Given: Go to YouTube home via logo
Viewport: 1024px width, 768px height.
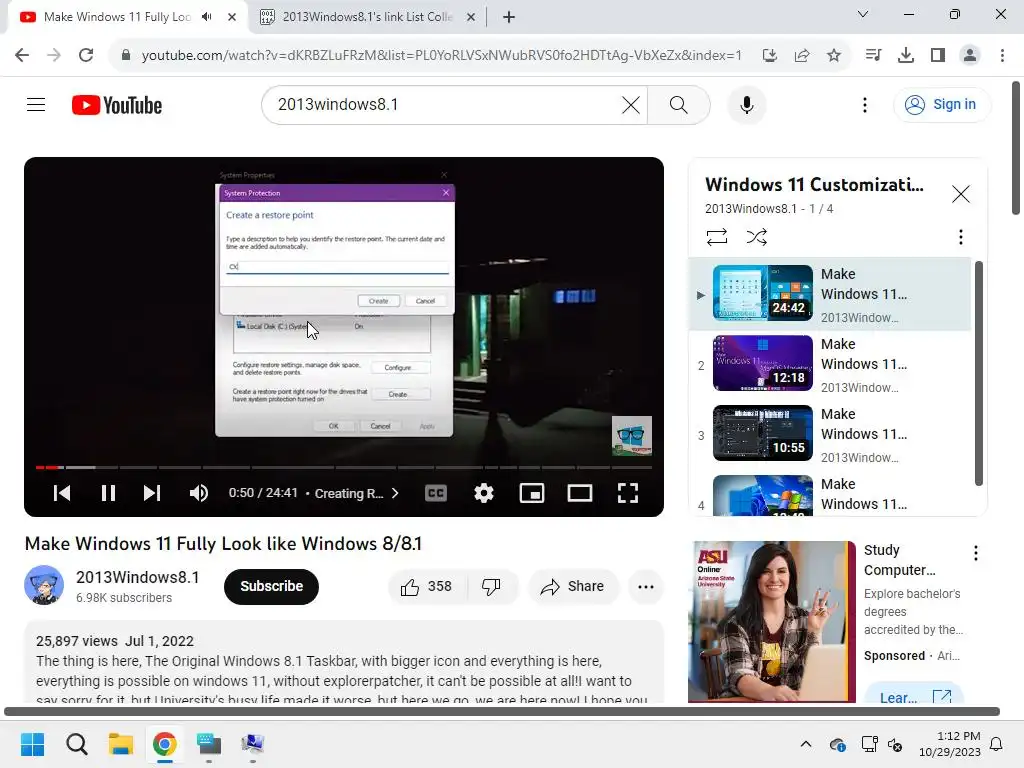Looking at the screenshot, I should pyautogui.click(x=117, y=105).
